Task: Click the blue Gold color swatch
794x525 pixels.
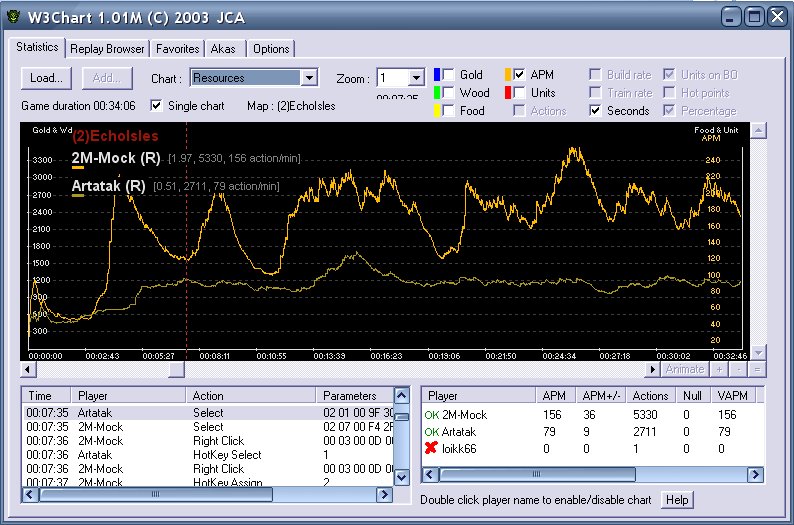Action: [437, 75]
